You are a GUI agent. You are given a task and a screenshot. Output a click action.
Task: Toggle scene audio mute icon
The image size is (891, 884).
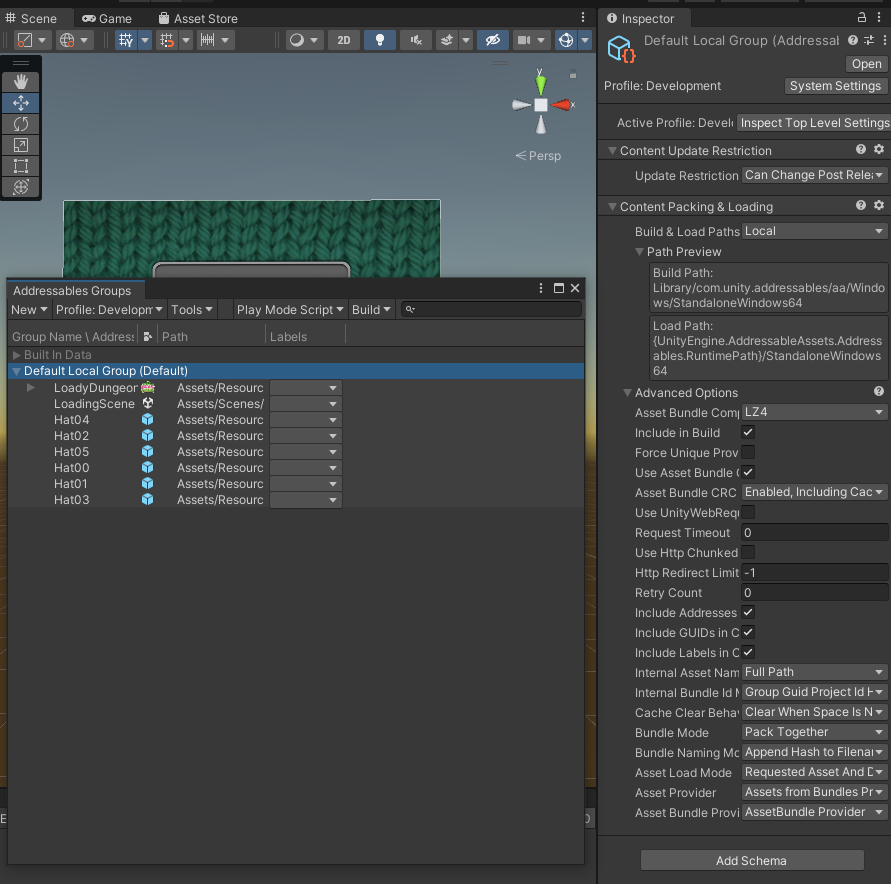[416, 40]
